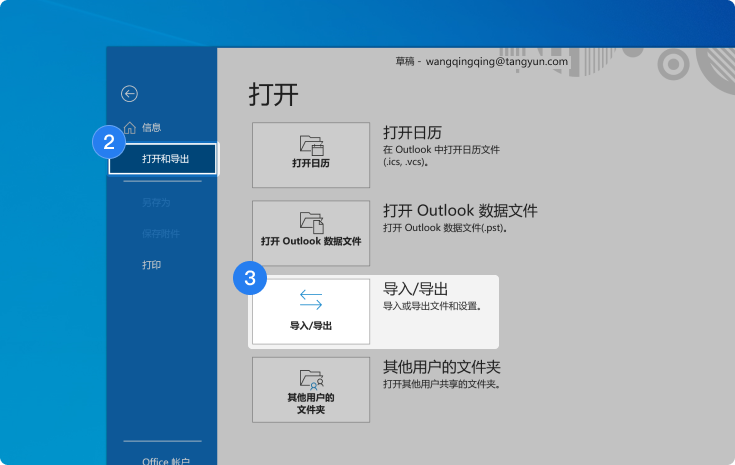735x465 pixels.
Task: Click the calendar folder icon in 打开日历
Action: point(312,145)
